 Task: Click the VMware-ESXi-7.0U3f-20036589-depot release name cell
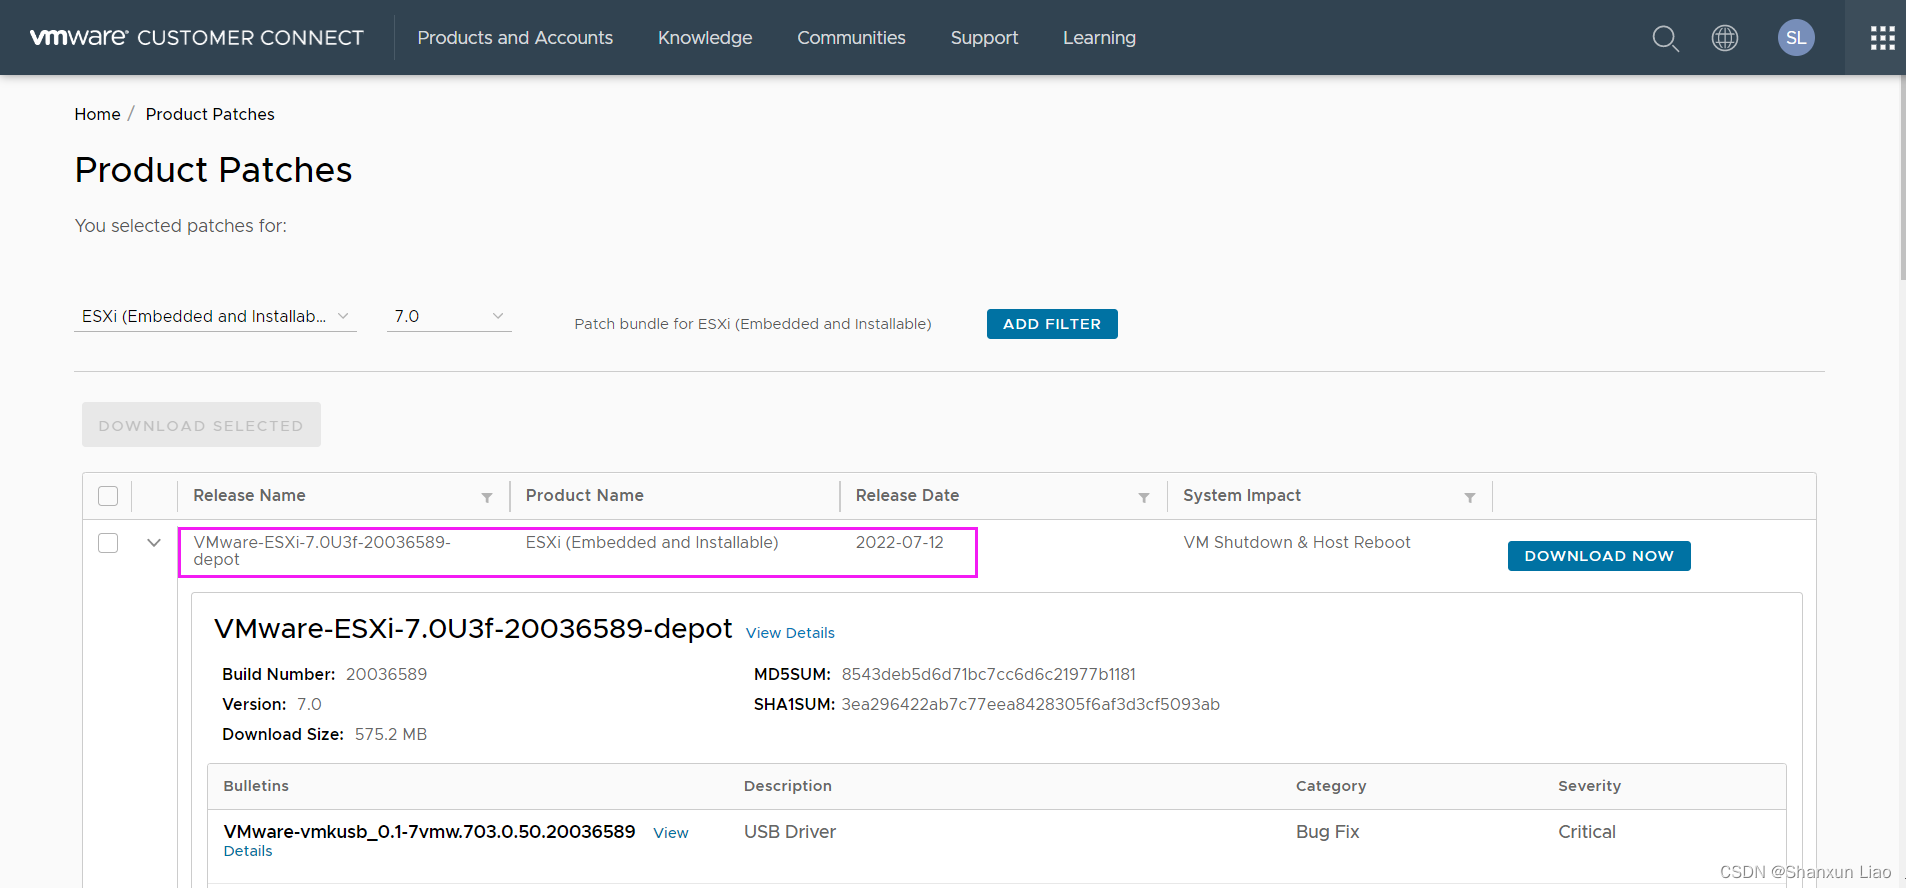(x=322, y=551)
